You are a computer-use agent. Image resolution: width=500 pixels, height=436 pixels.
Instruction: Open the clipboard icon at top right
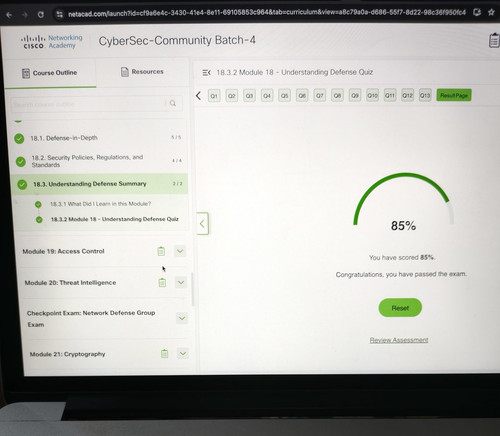pyautogui.click(x=494, y=40)
